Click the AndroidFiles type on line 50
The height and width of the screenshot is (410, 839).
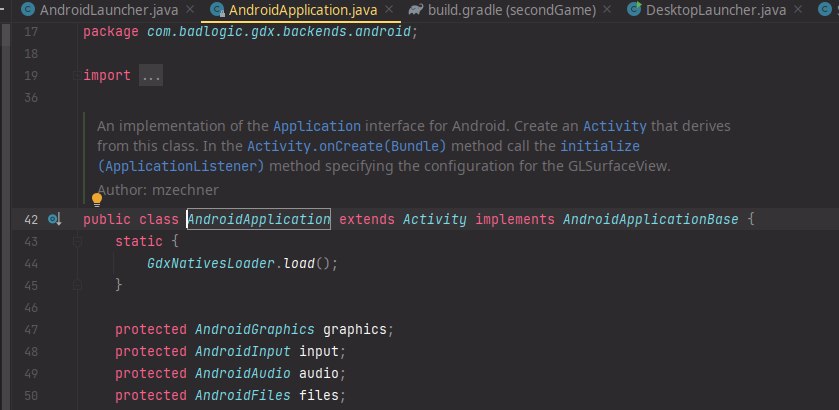242,395
